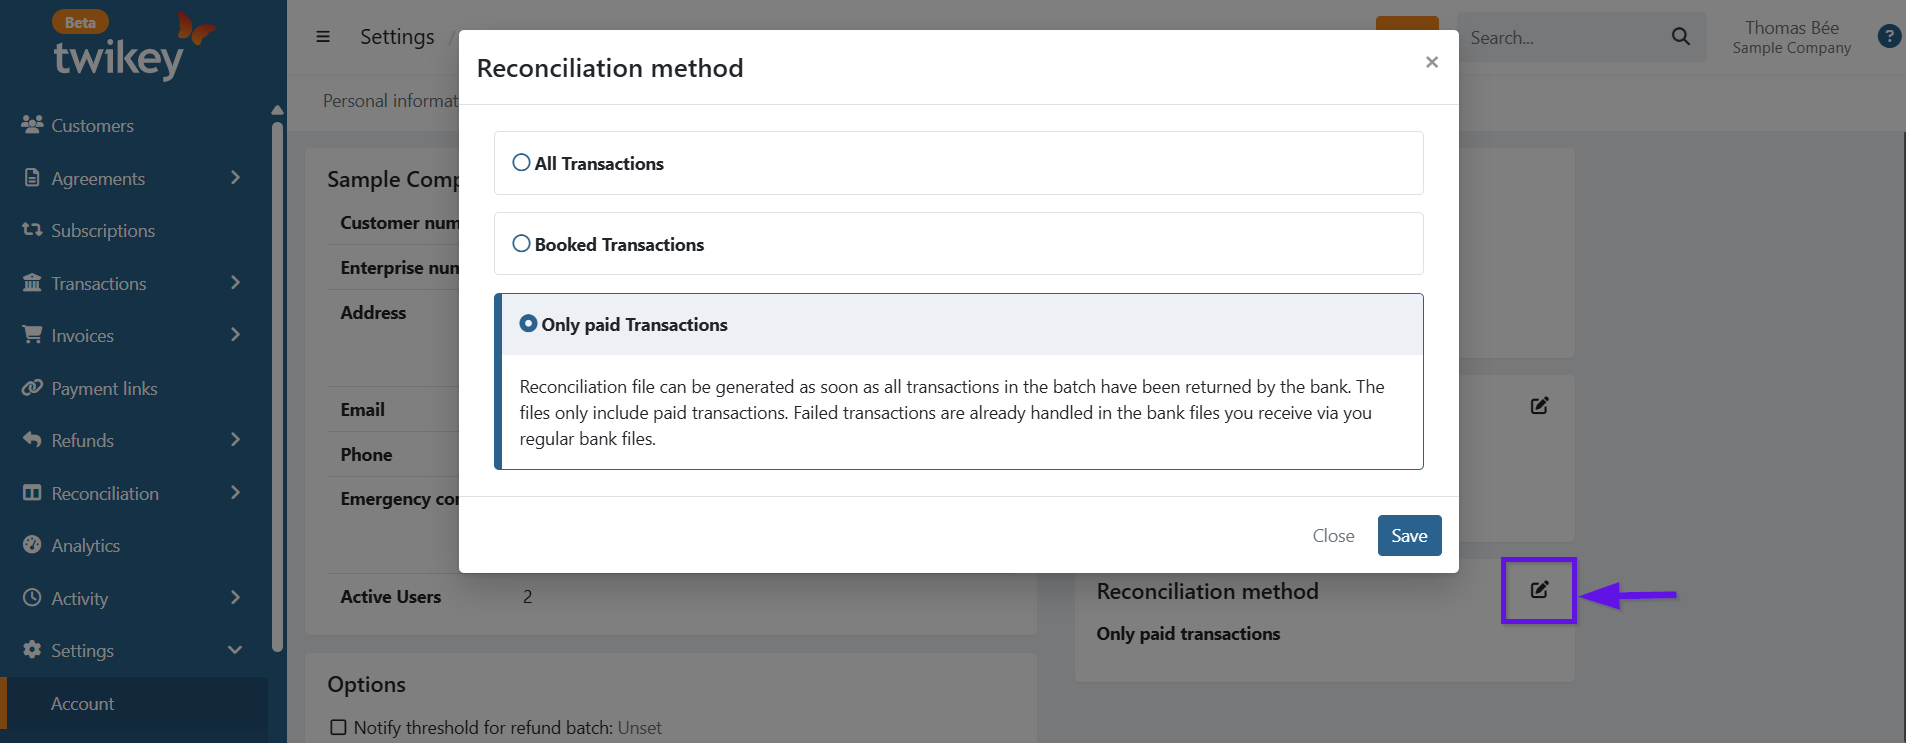Image resolution: width=1906 pixels, height=743 pixels.
Task: Open the Subscriptions menu item
Action: (x=103, y=231)
